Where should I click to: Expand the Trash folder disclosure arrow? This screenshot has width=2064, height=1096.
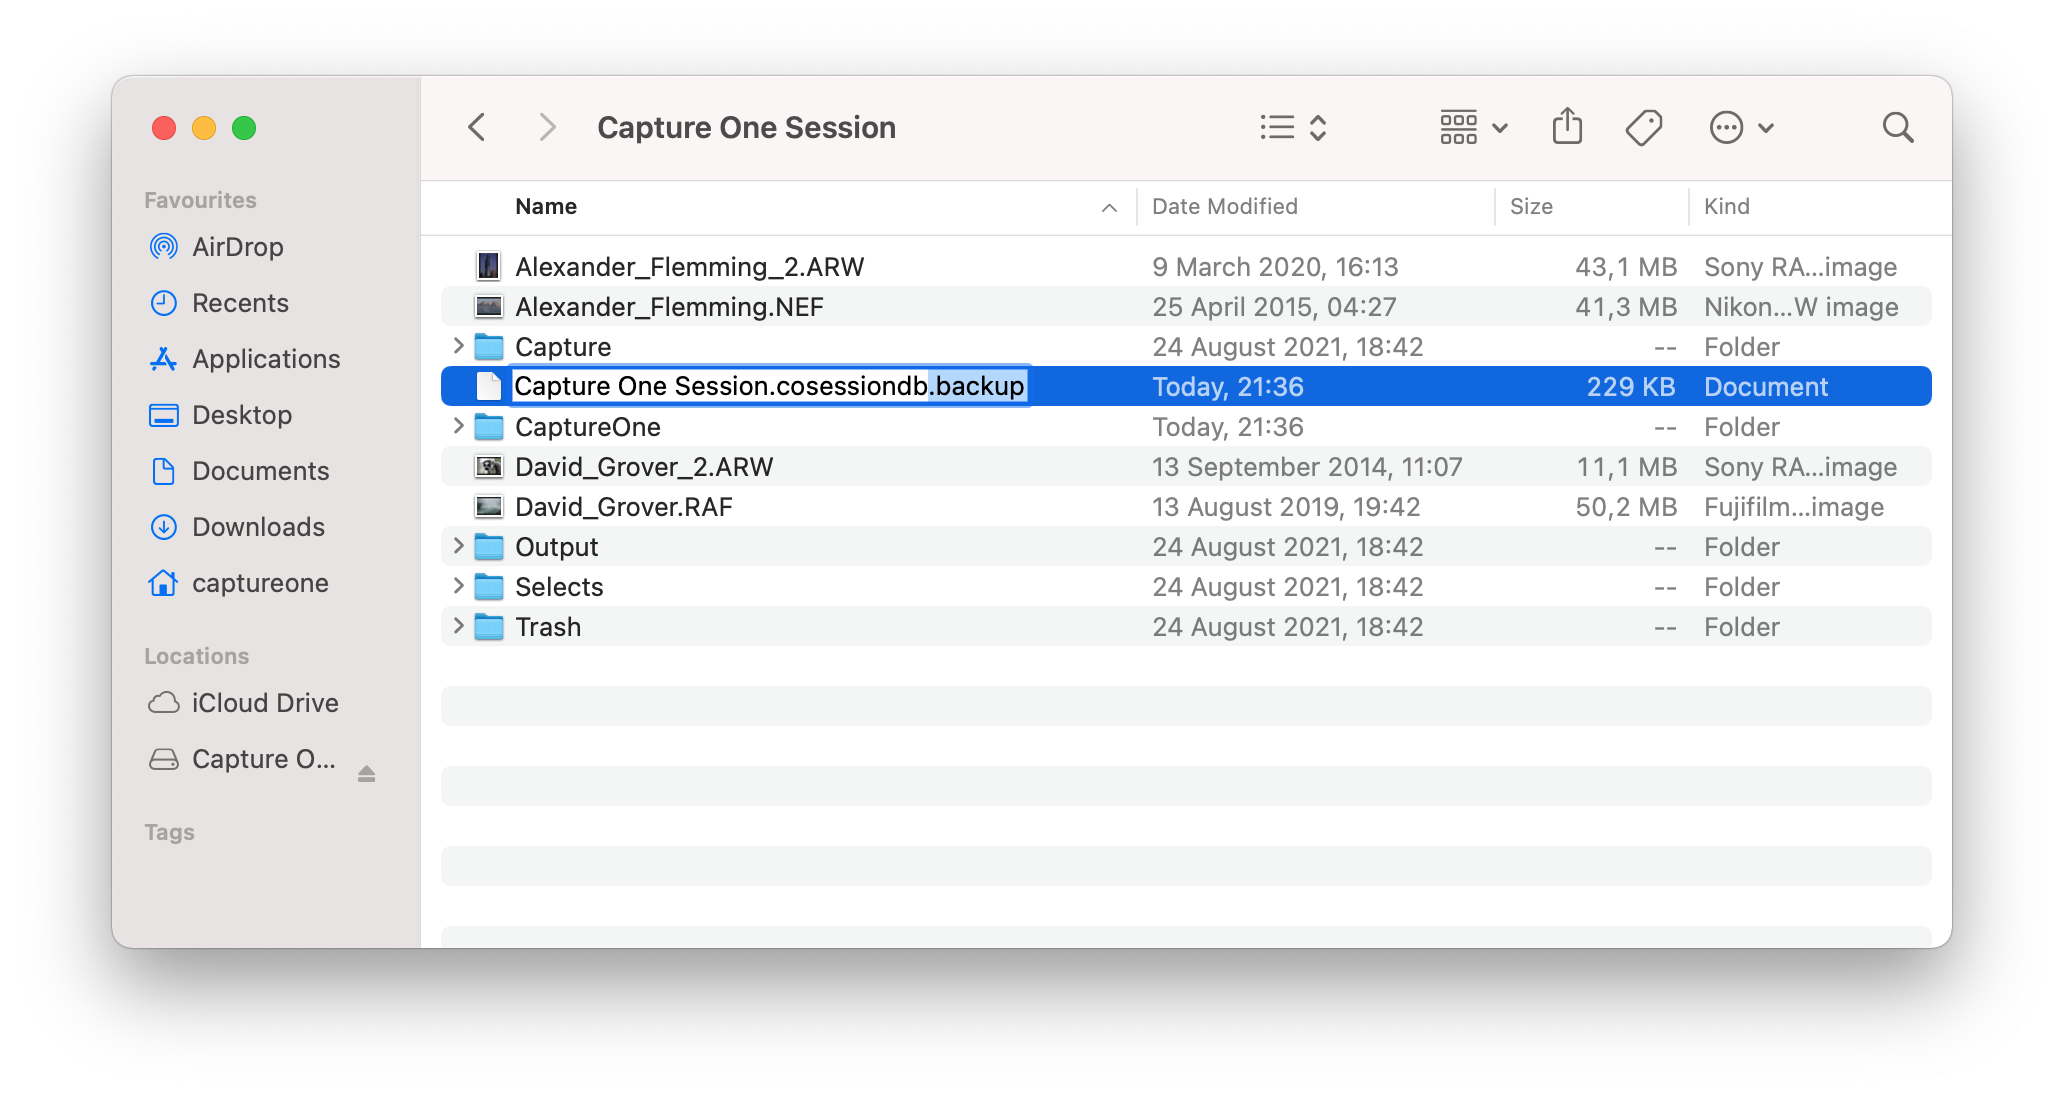tap(458, 626)
